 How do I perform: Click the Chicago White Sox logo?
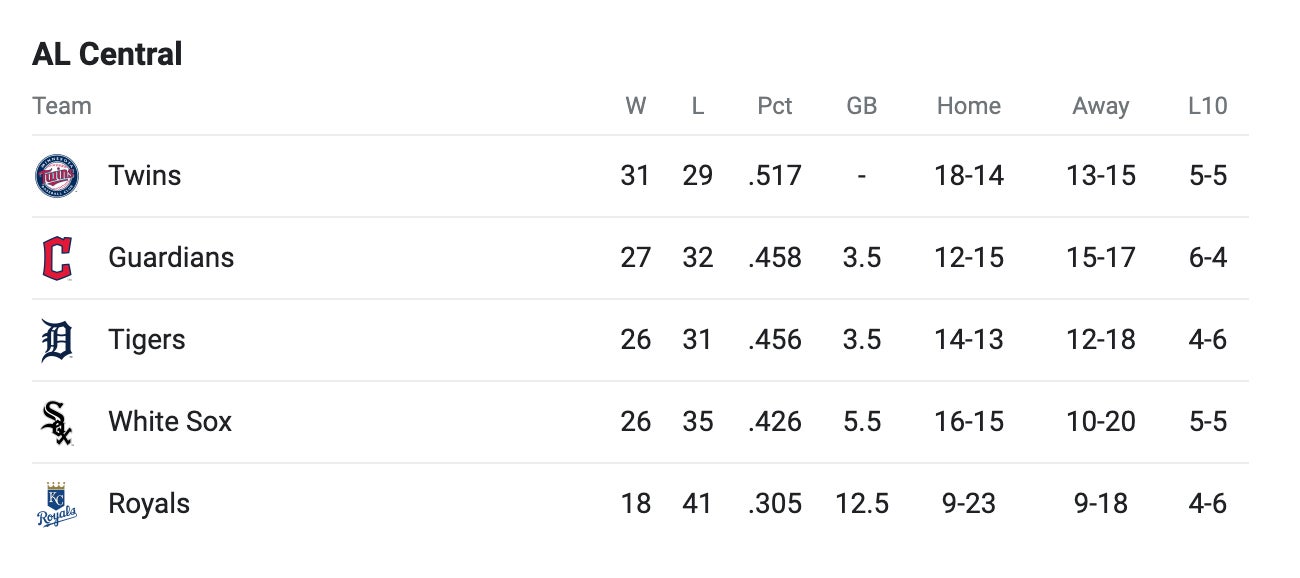click(56, 422)
